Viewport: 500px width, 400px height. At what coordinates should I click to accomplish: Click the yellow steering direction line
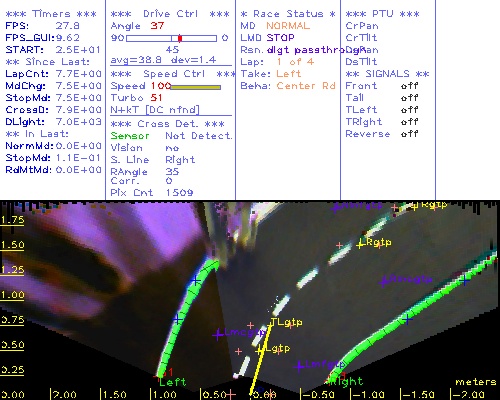pos(260,359)
